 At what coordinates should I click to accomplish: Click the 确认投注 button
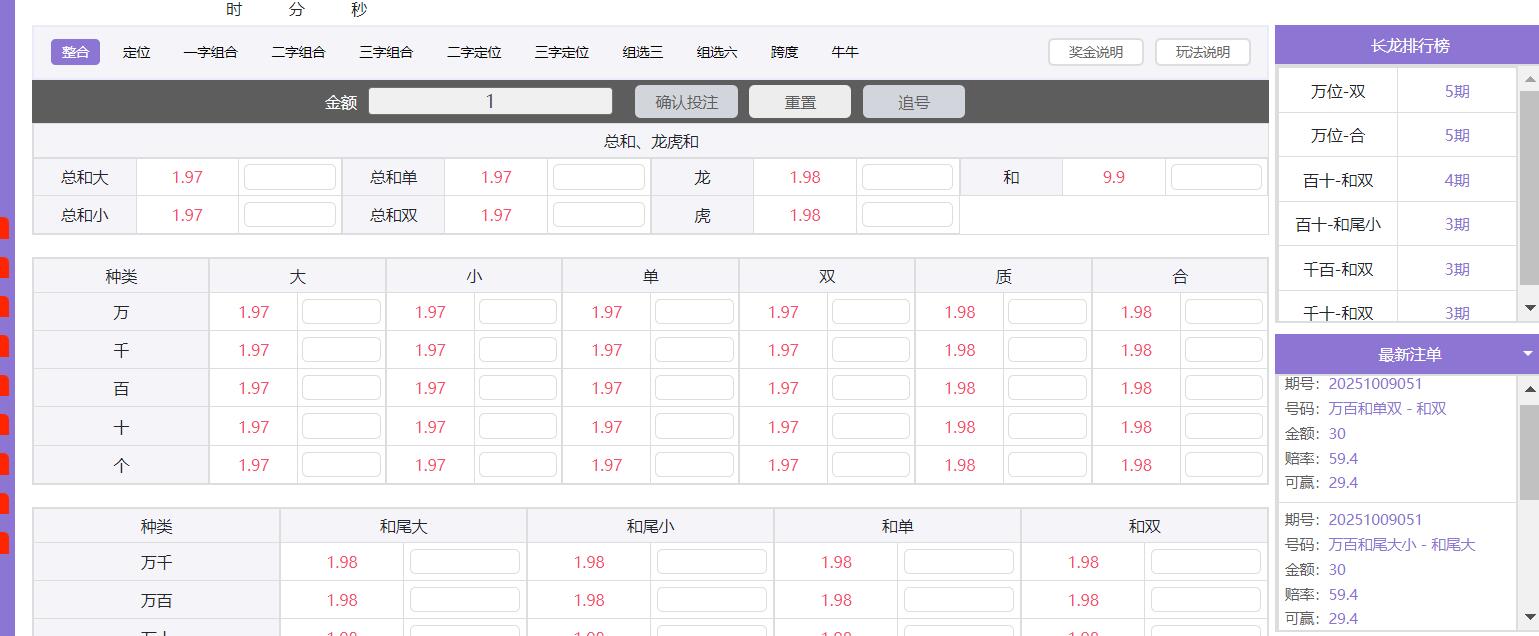(686, 102)
